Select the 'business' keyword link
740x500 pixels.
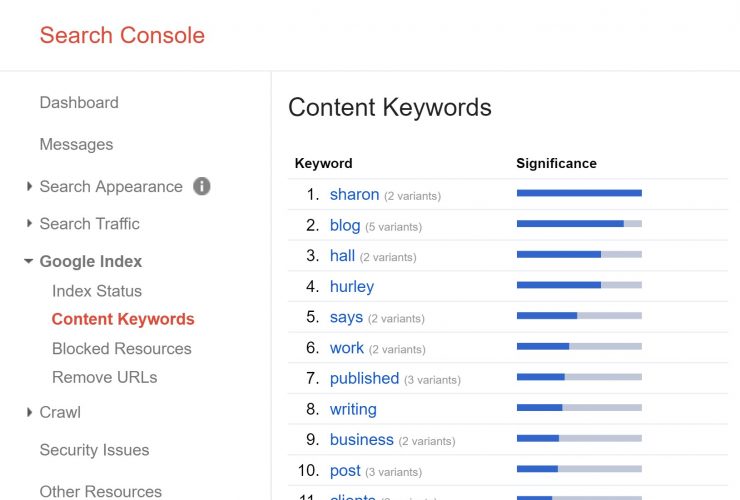[x=361, y=440]
